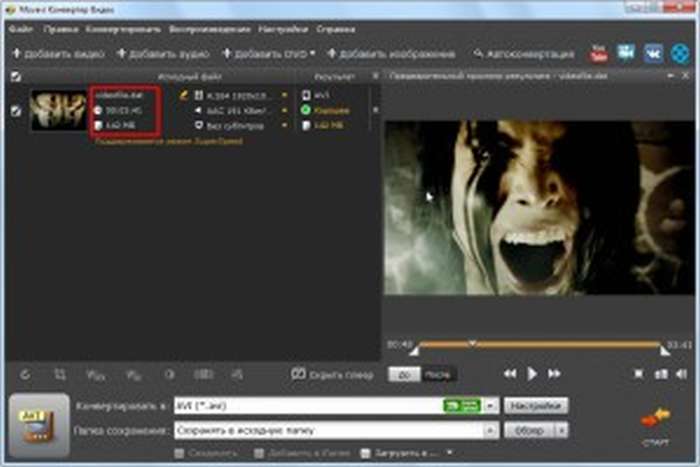The width and height of the screenshot is (700, 467).
Task: Expand the save folder dropdown arrow
Action: [x=491, y=431]
